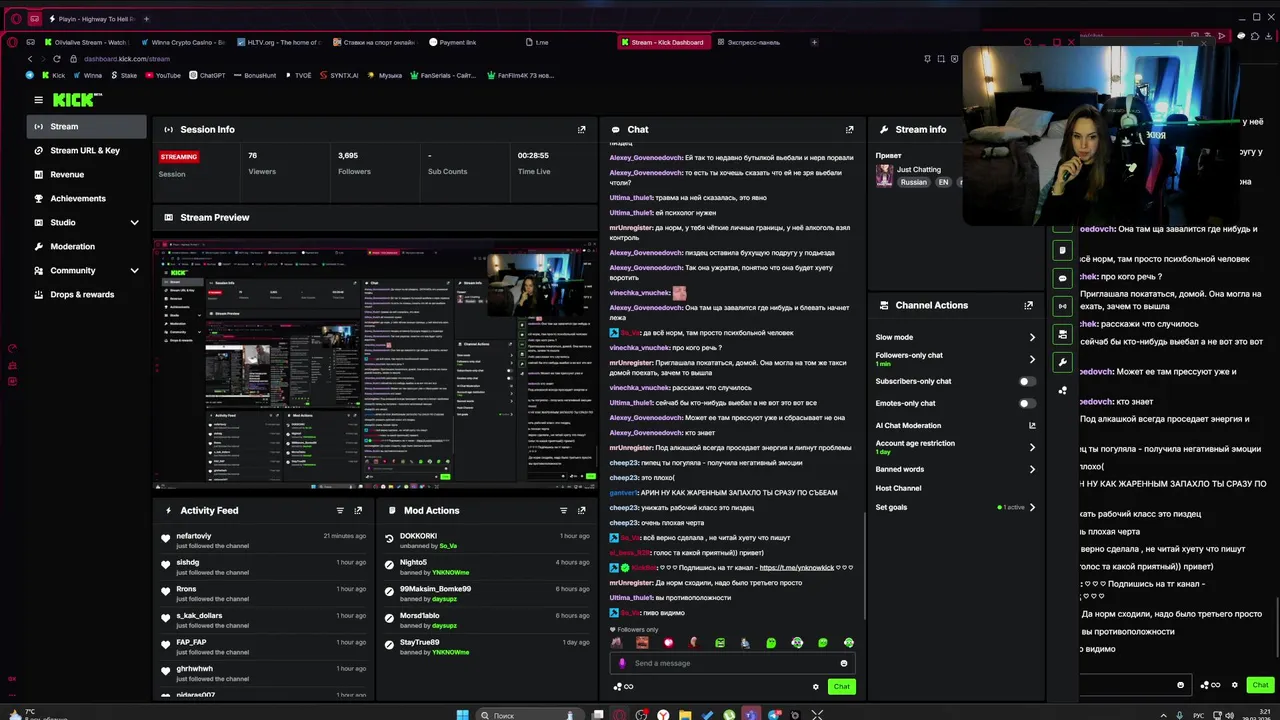Open the t.me/ynknowkick link in chat
Viewport: 1280px width, 720px height.
point(796,567)
